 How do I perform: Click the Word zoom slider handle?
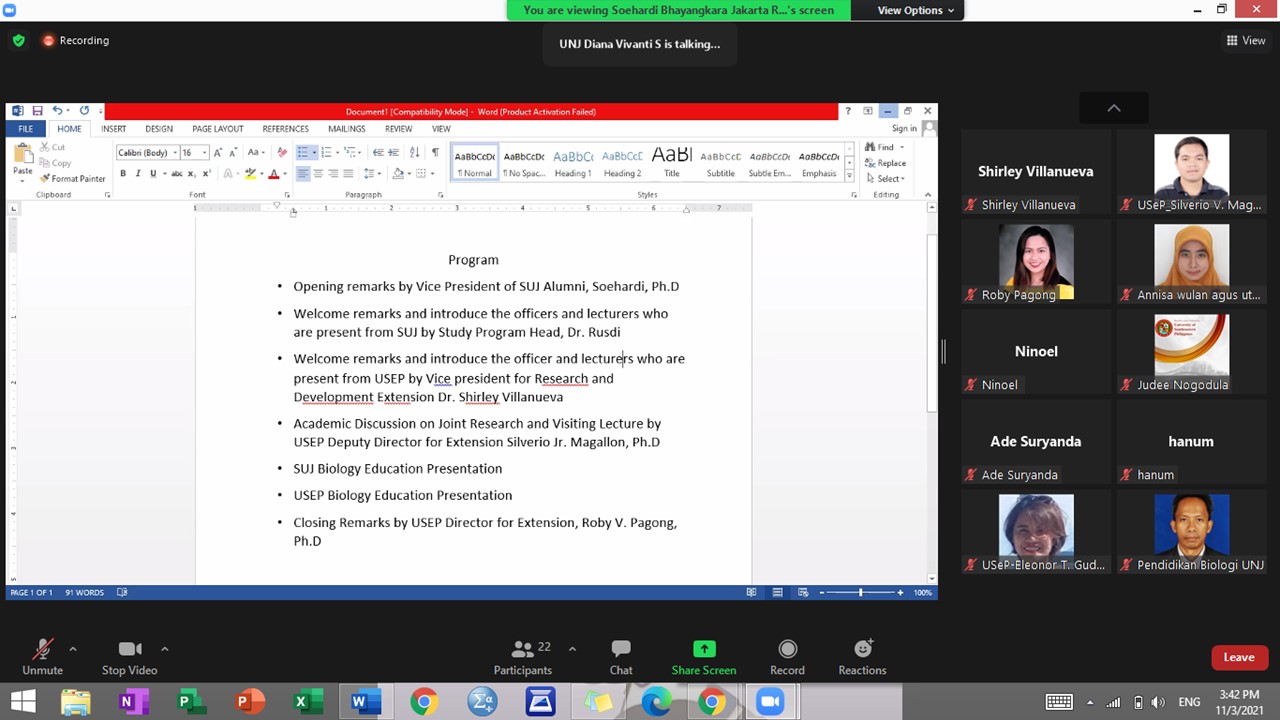(x=860, y=592)
